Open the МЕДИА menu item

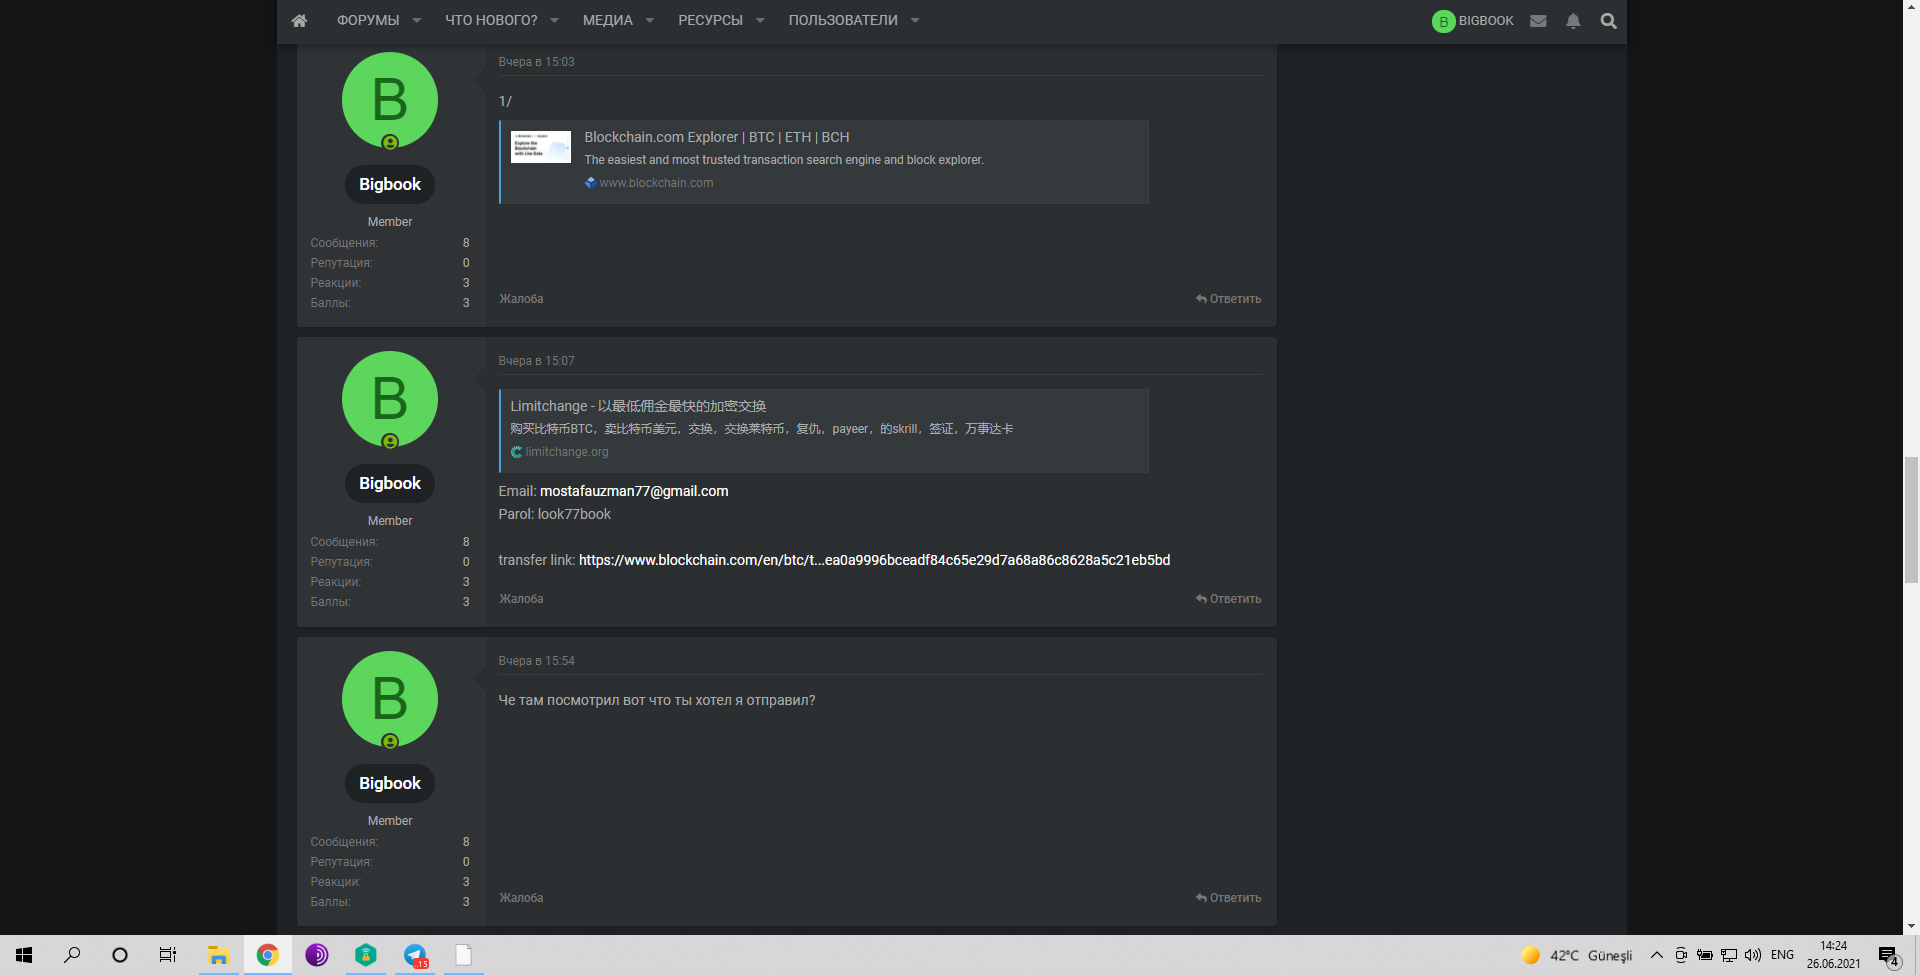[x=607, y=21]
